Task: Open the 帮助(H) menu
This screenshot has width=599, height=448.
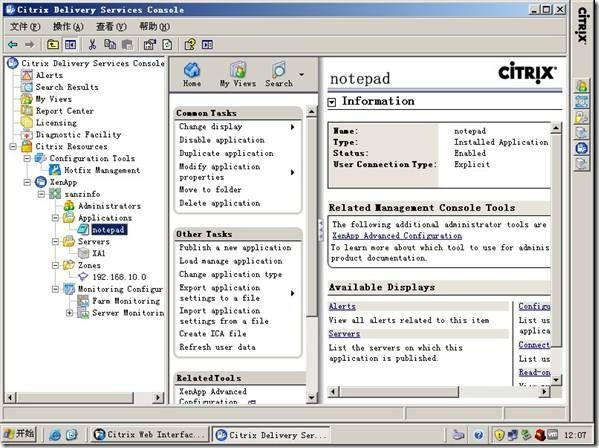Action: 154,26
